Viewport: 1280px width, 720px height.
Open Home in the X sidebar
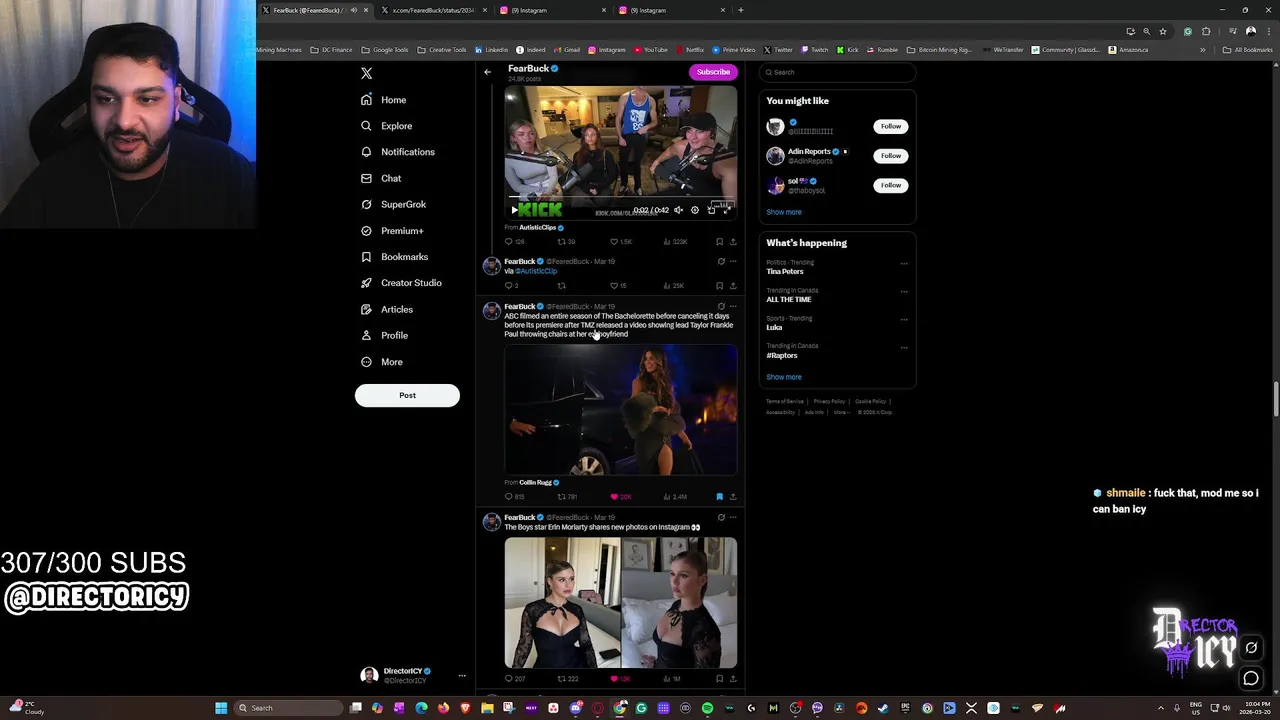pos(384,100)
